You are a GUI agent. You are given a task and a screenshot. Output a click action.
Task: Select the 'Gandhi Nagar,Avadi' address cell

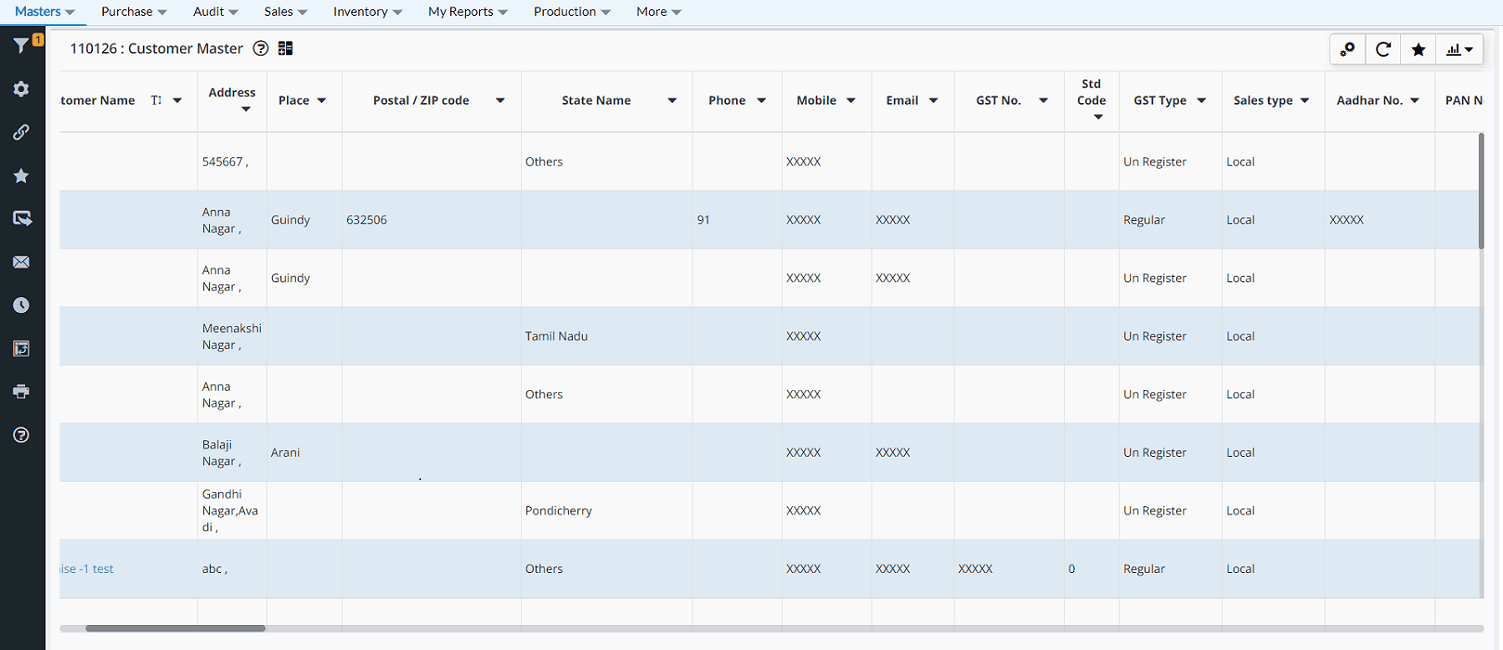tap(232, 510)
